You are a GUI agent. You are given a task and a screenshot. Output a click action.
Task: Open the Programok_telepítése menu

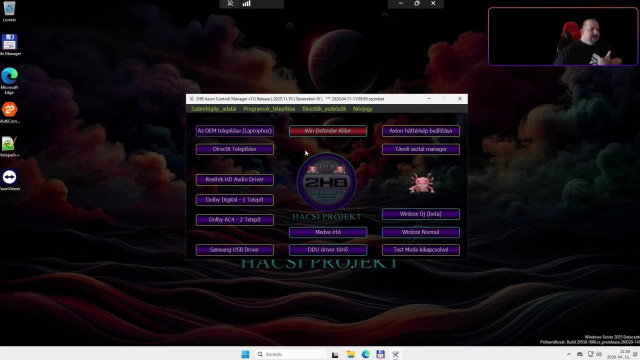(x=269, y=109)
